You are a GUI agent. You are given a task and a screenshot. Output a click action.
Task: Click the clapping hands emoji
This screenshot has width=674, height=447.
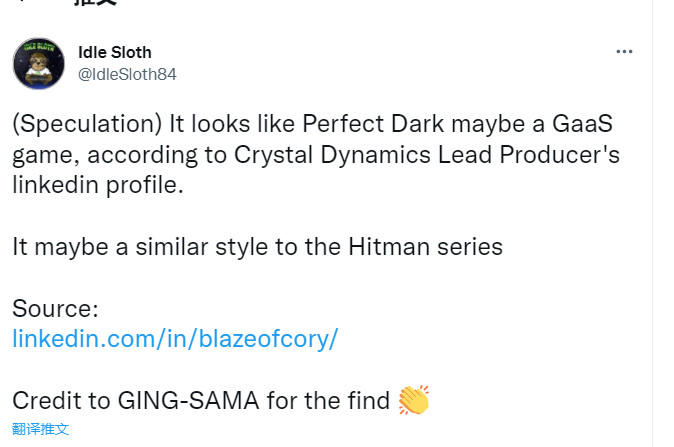(413, 401)
